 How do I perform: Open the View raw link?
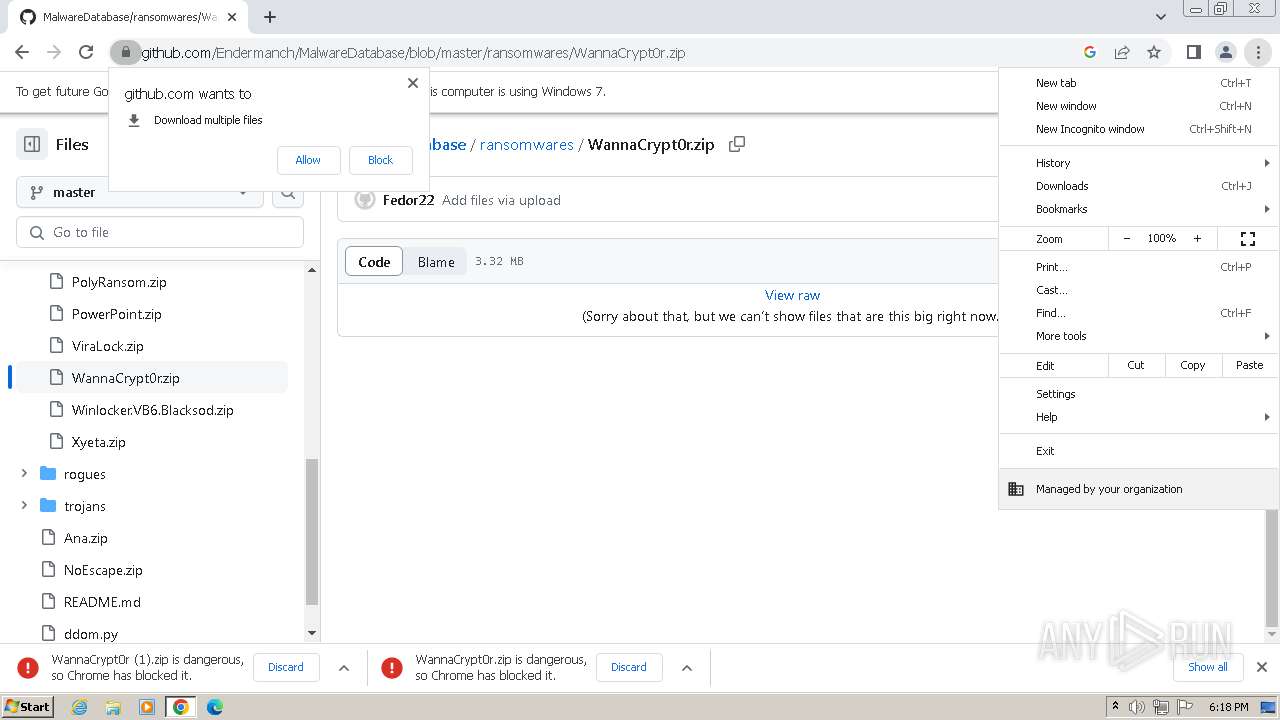pyautogui.click(x=792, y=295)
